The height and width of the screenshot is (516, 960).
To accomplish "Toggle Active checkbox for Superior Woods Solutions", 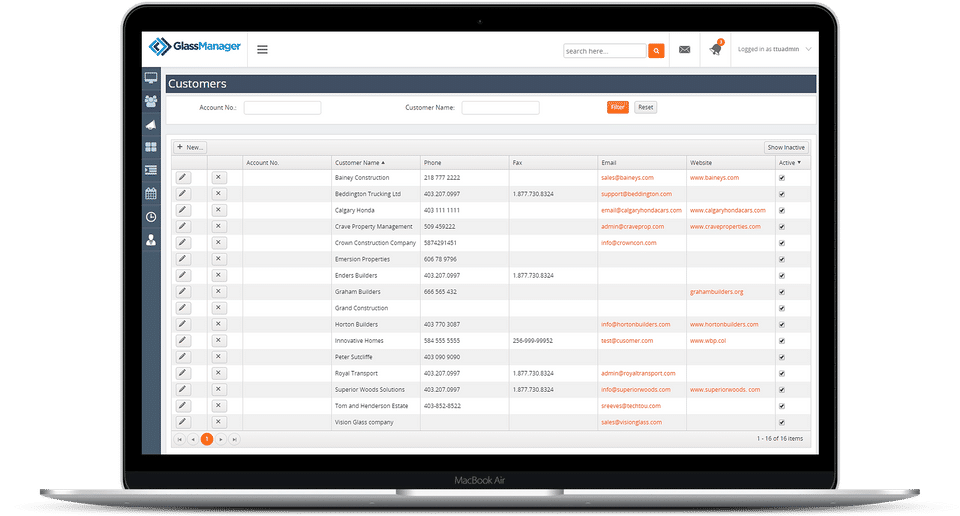I will [x=782, y=390].
